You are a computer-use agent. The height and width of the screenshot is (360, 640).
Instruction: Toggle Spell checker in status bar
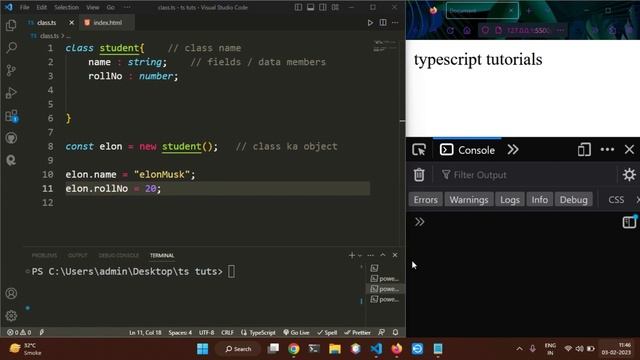(327, 333)
